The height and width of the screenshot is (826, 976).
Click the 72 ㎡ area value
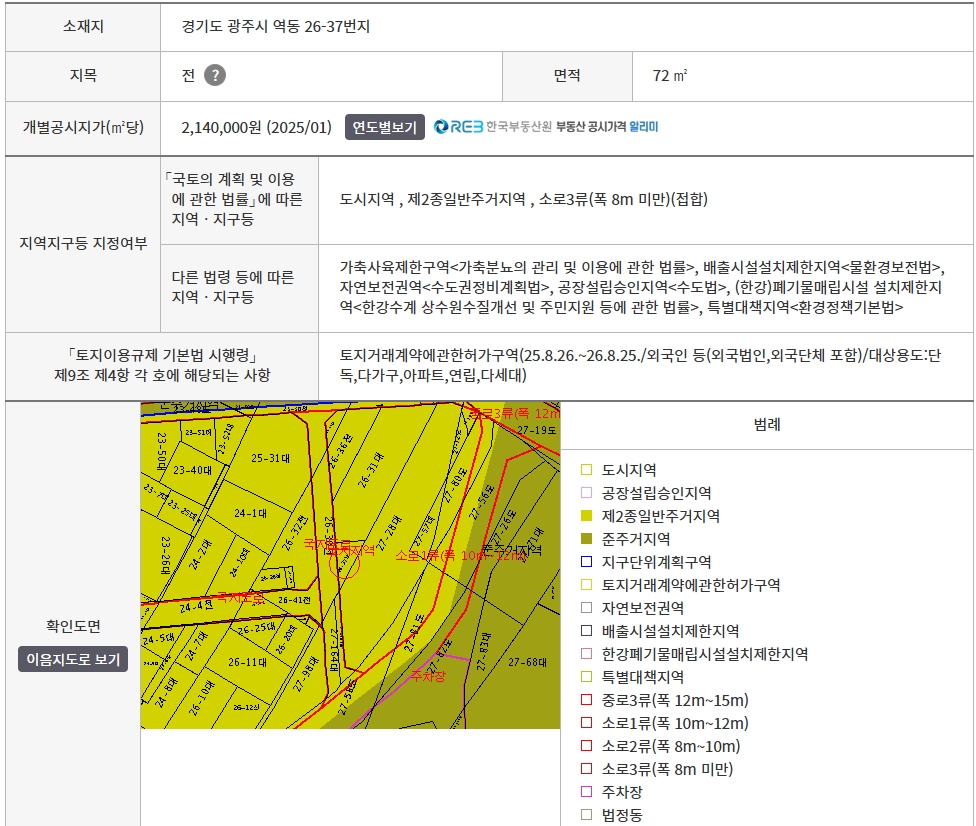[x=670, y=75]
